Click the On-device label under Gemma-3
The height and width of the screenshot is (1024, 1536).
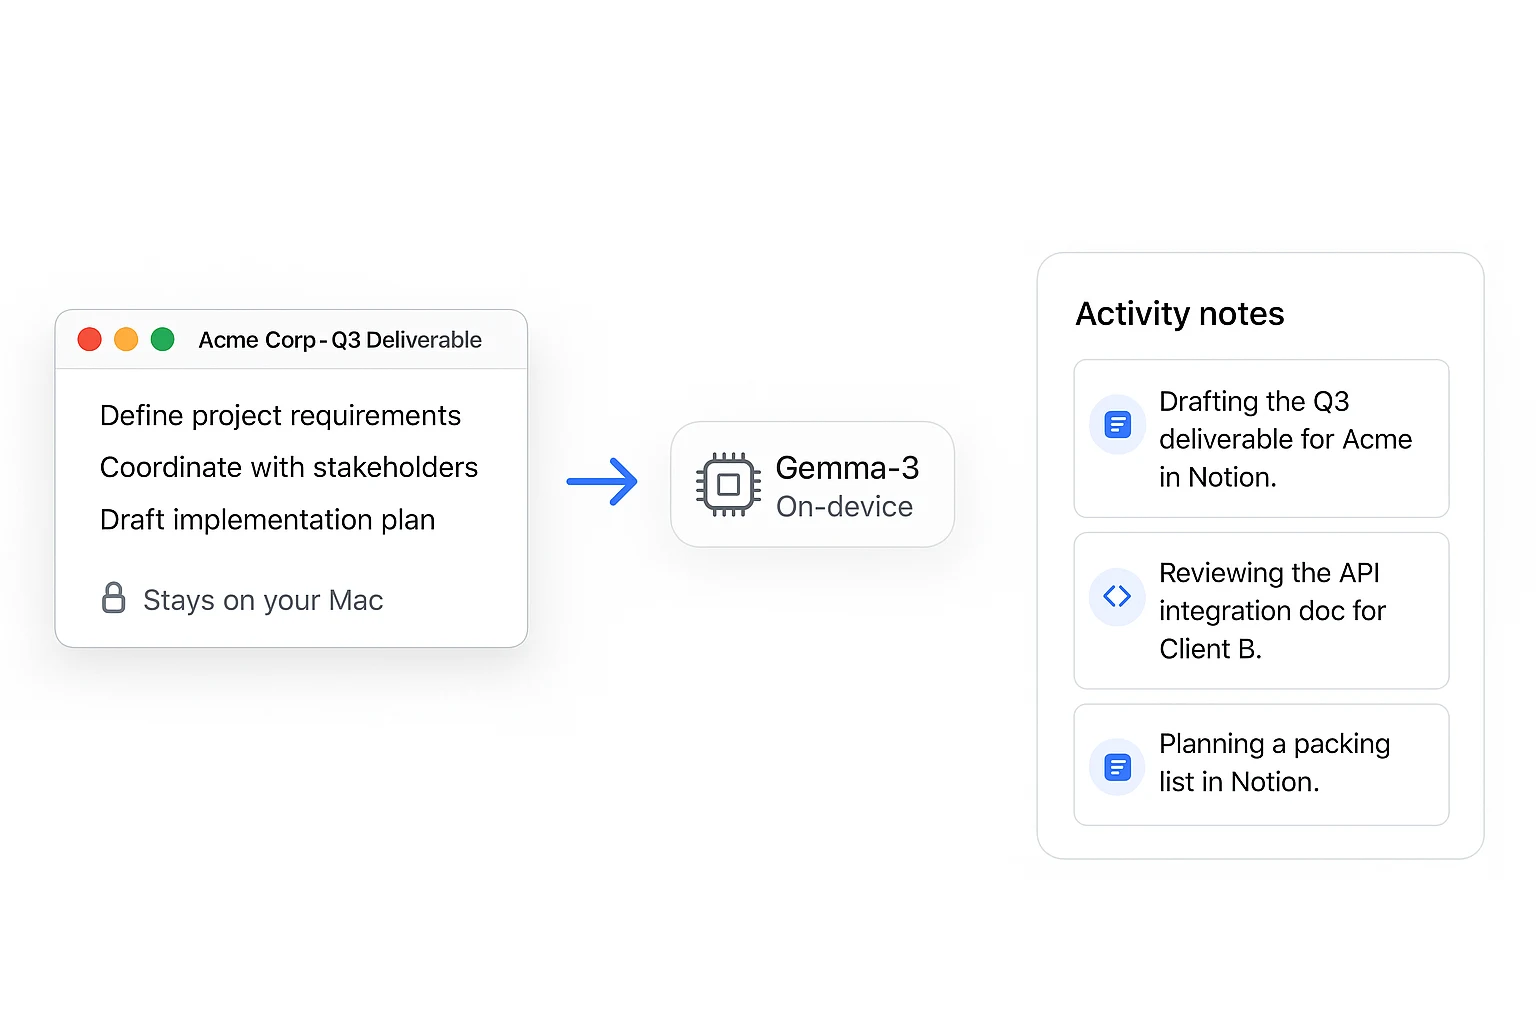pos(844,507)
